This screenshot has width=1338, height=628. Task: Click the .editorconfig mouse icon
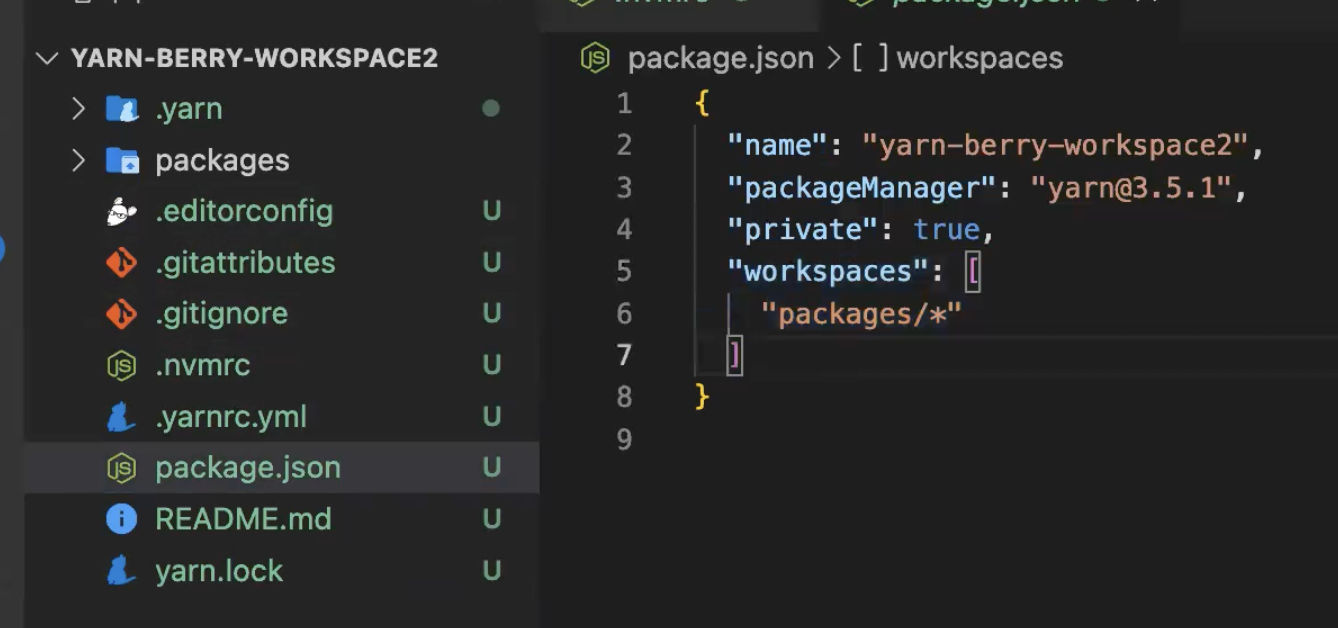click(122, 212)
